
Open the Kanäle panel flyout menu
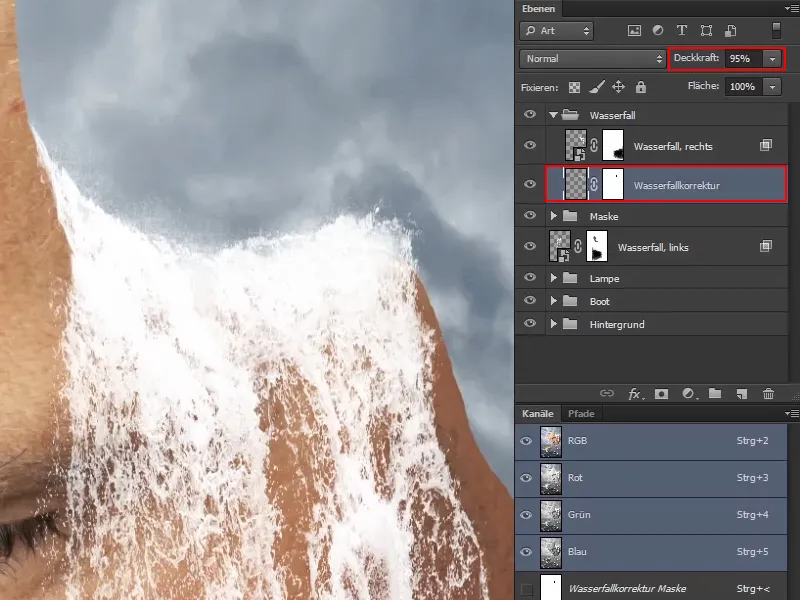click(792, 413)
